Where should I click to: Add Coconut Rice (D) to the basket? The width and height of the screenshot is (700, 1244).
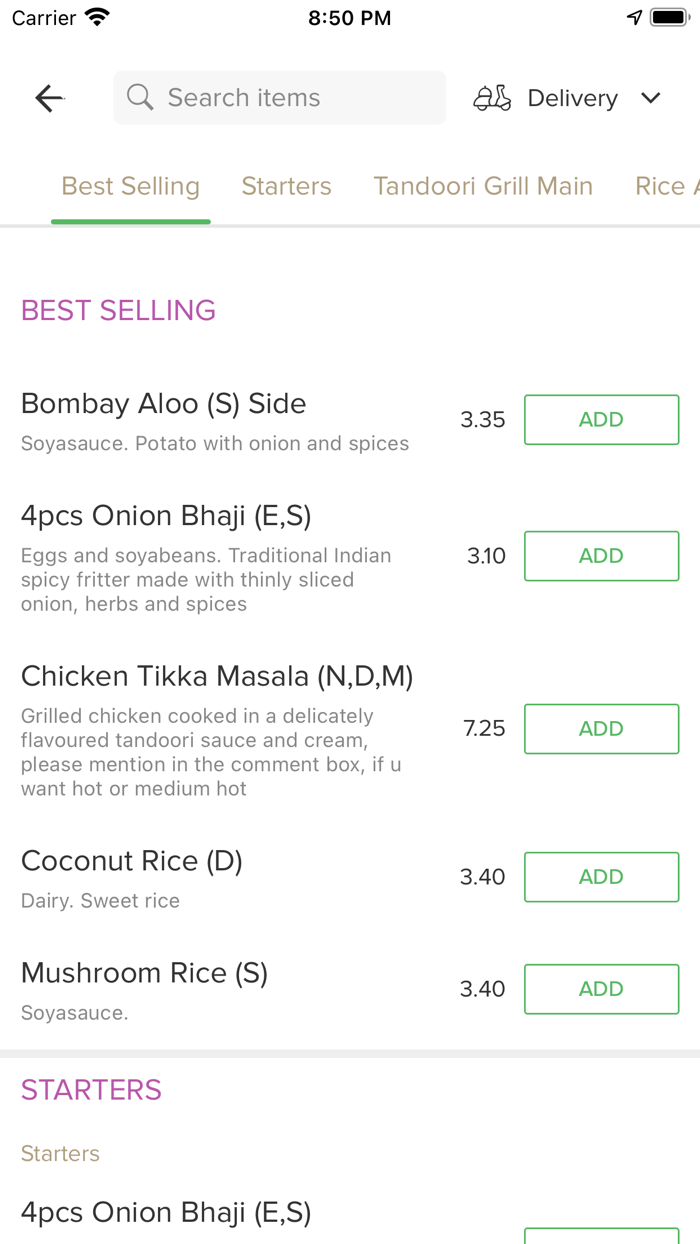(601, 876)
